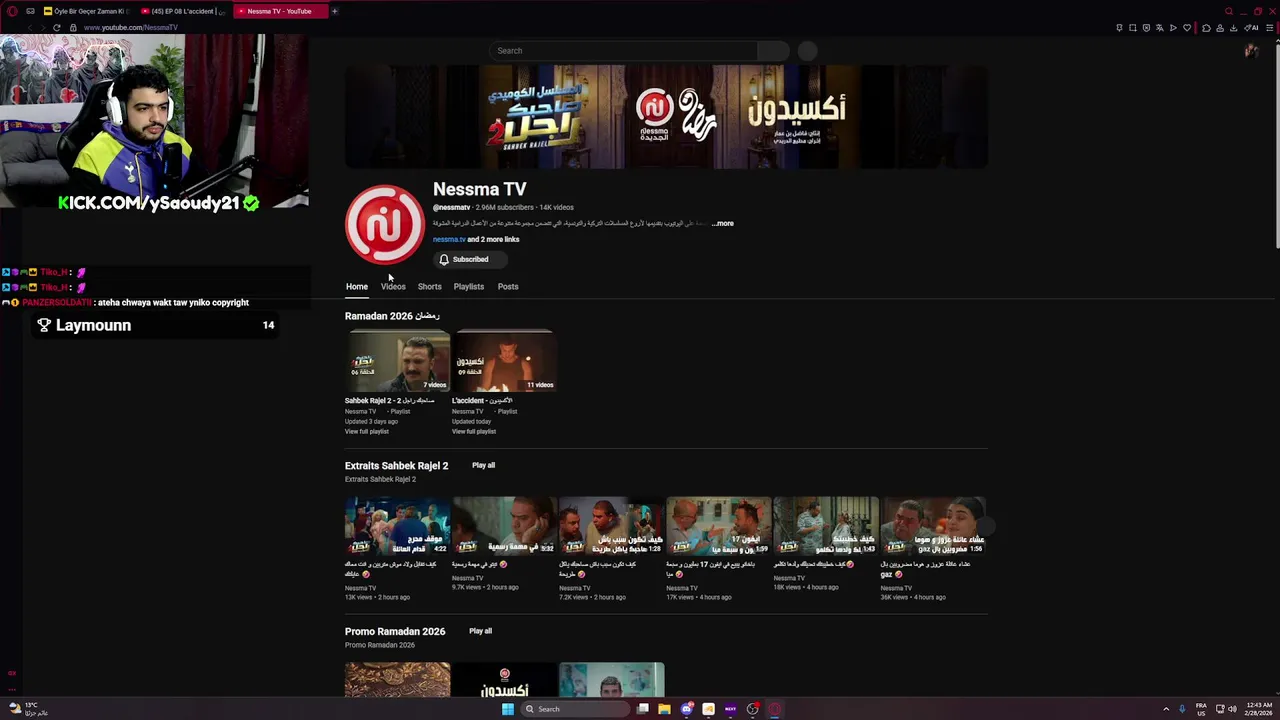The height and width of the screenshot is (720, 1280).
Task: Click the snapshot capture icon in address bar
Action: coord(1133,28)
